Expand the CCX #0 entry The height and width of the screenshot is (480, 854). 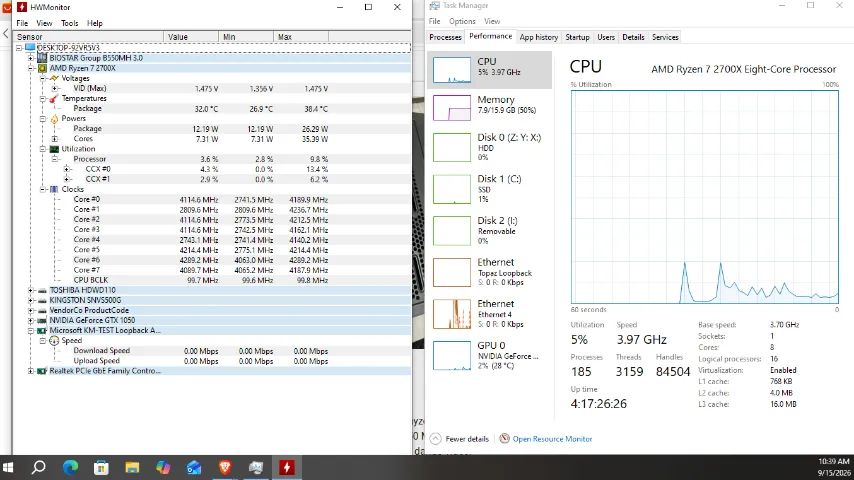pos(67,169)
